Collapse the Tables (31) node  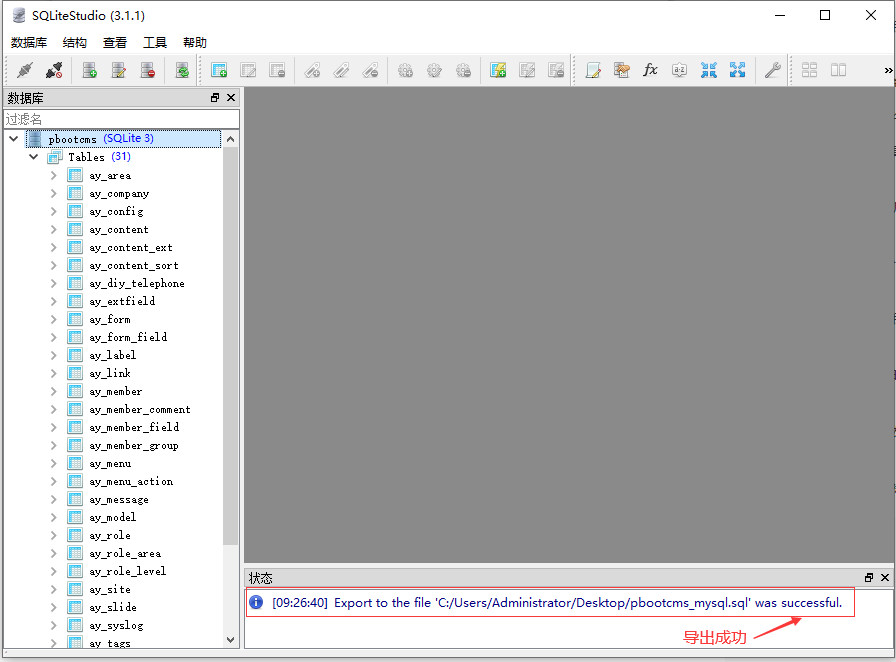pos(34,157)
